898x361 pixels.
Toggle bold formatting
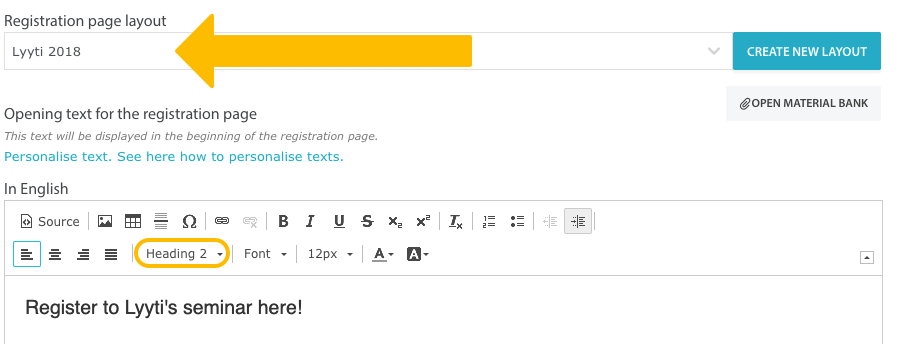click(283, 221)
